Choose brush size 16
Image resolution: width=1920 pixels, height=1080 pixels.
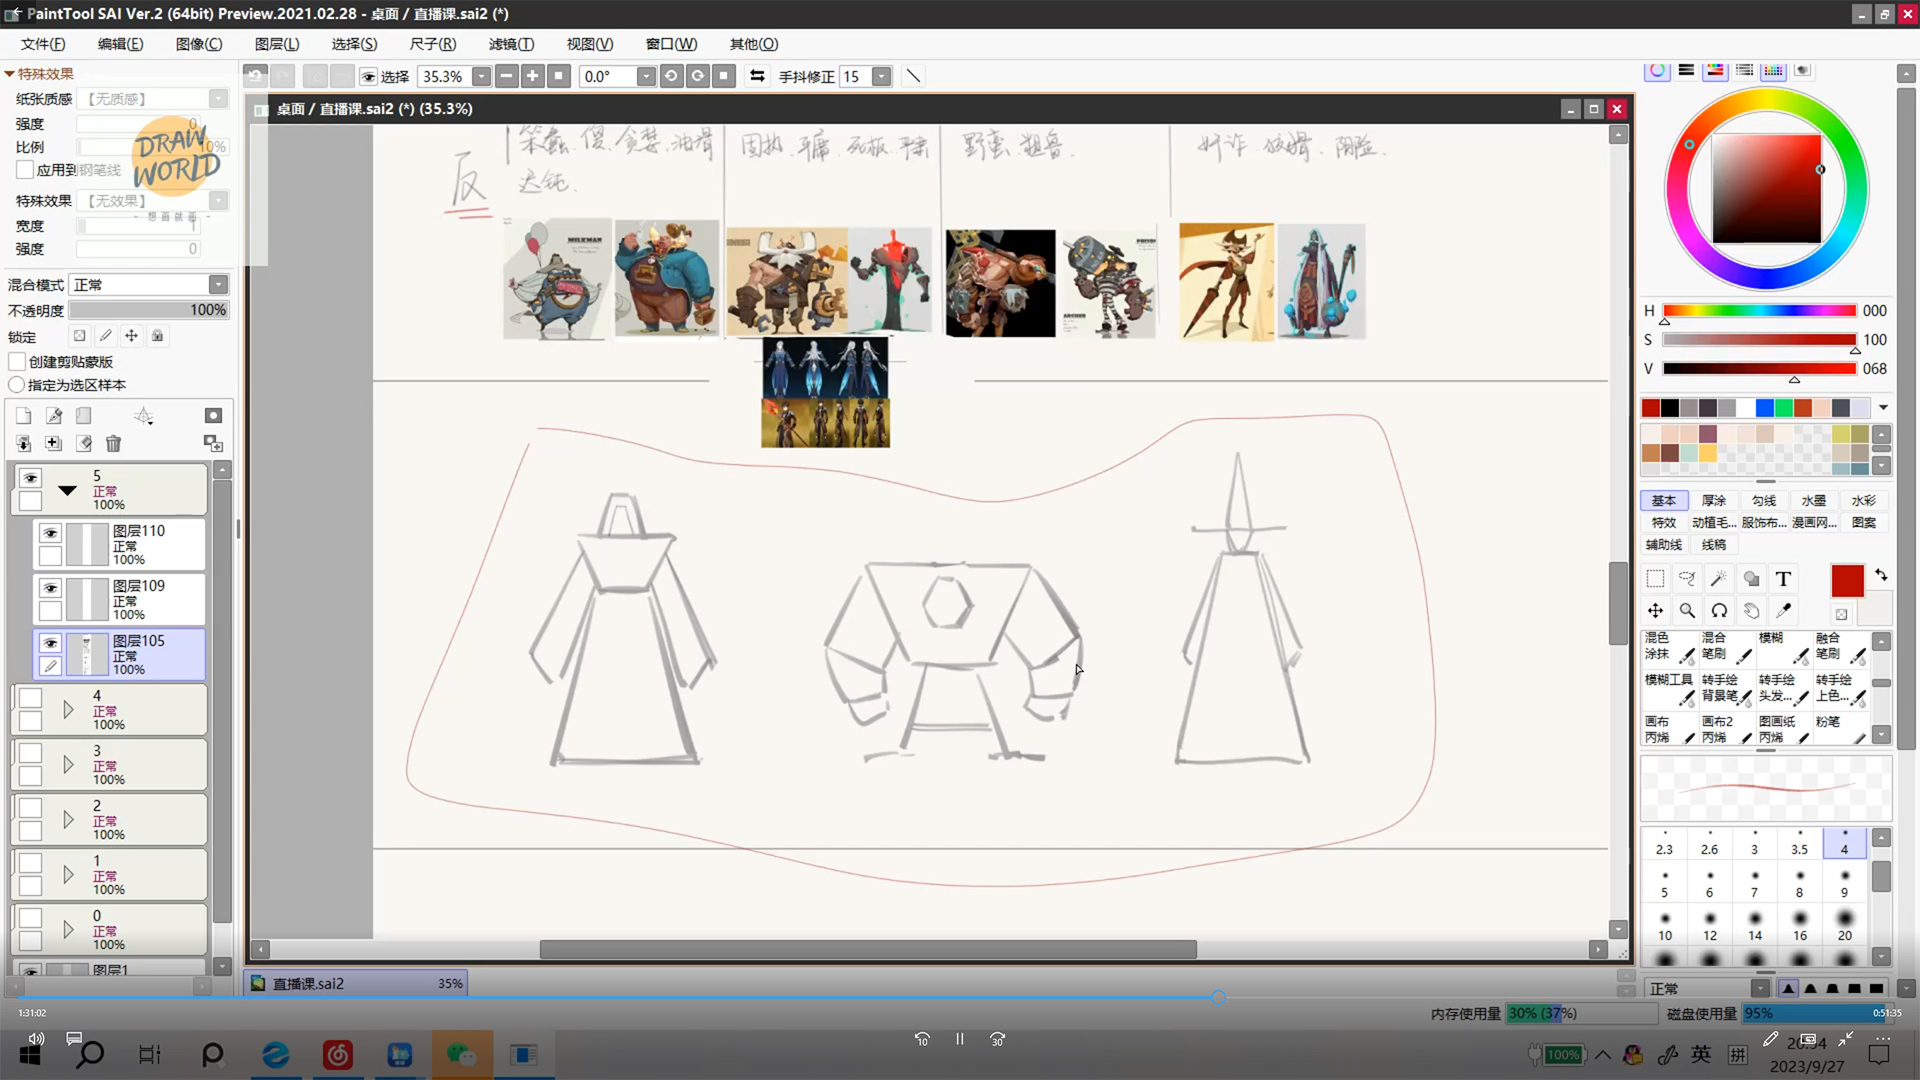(1799, 926)
